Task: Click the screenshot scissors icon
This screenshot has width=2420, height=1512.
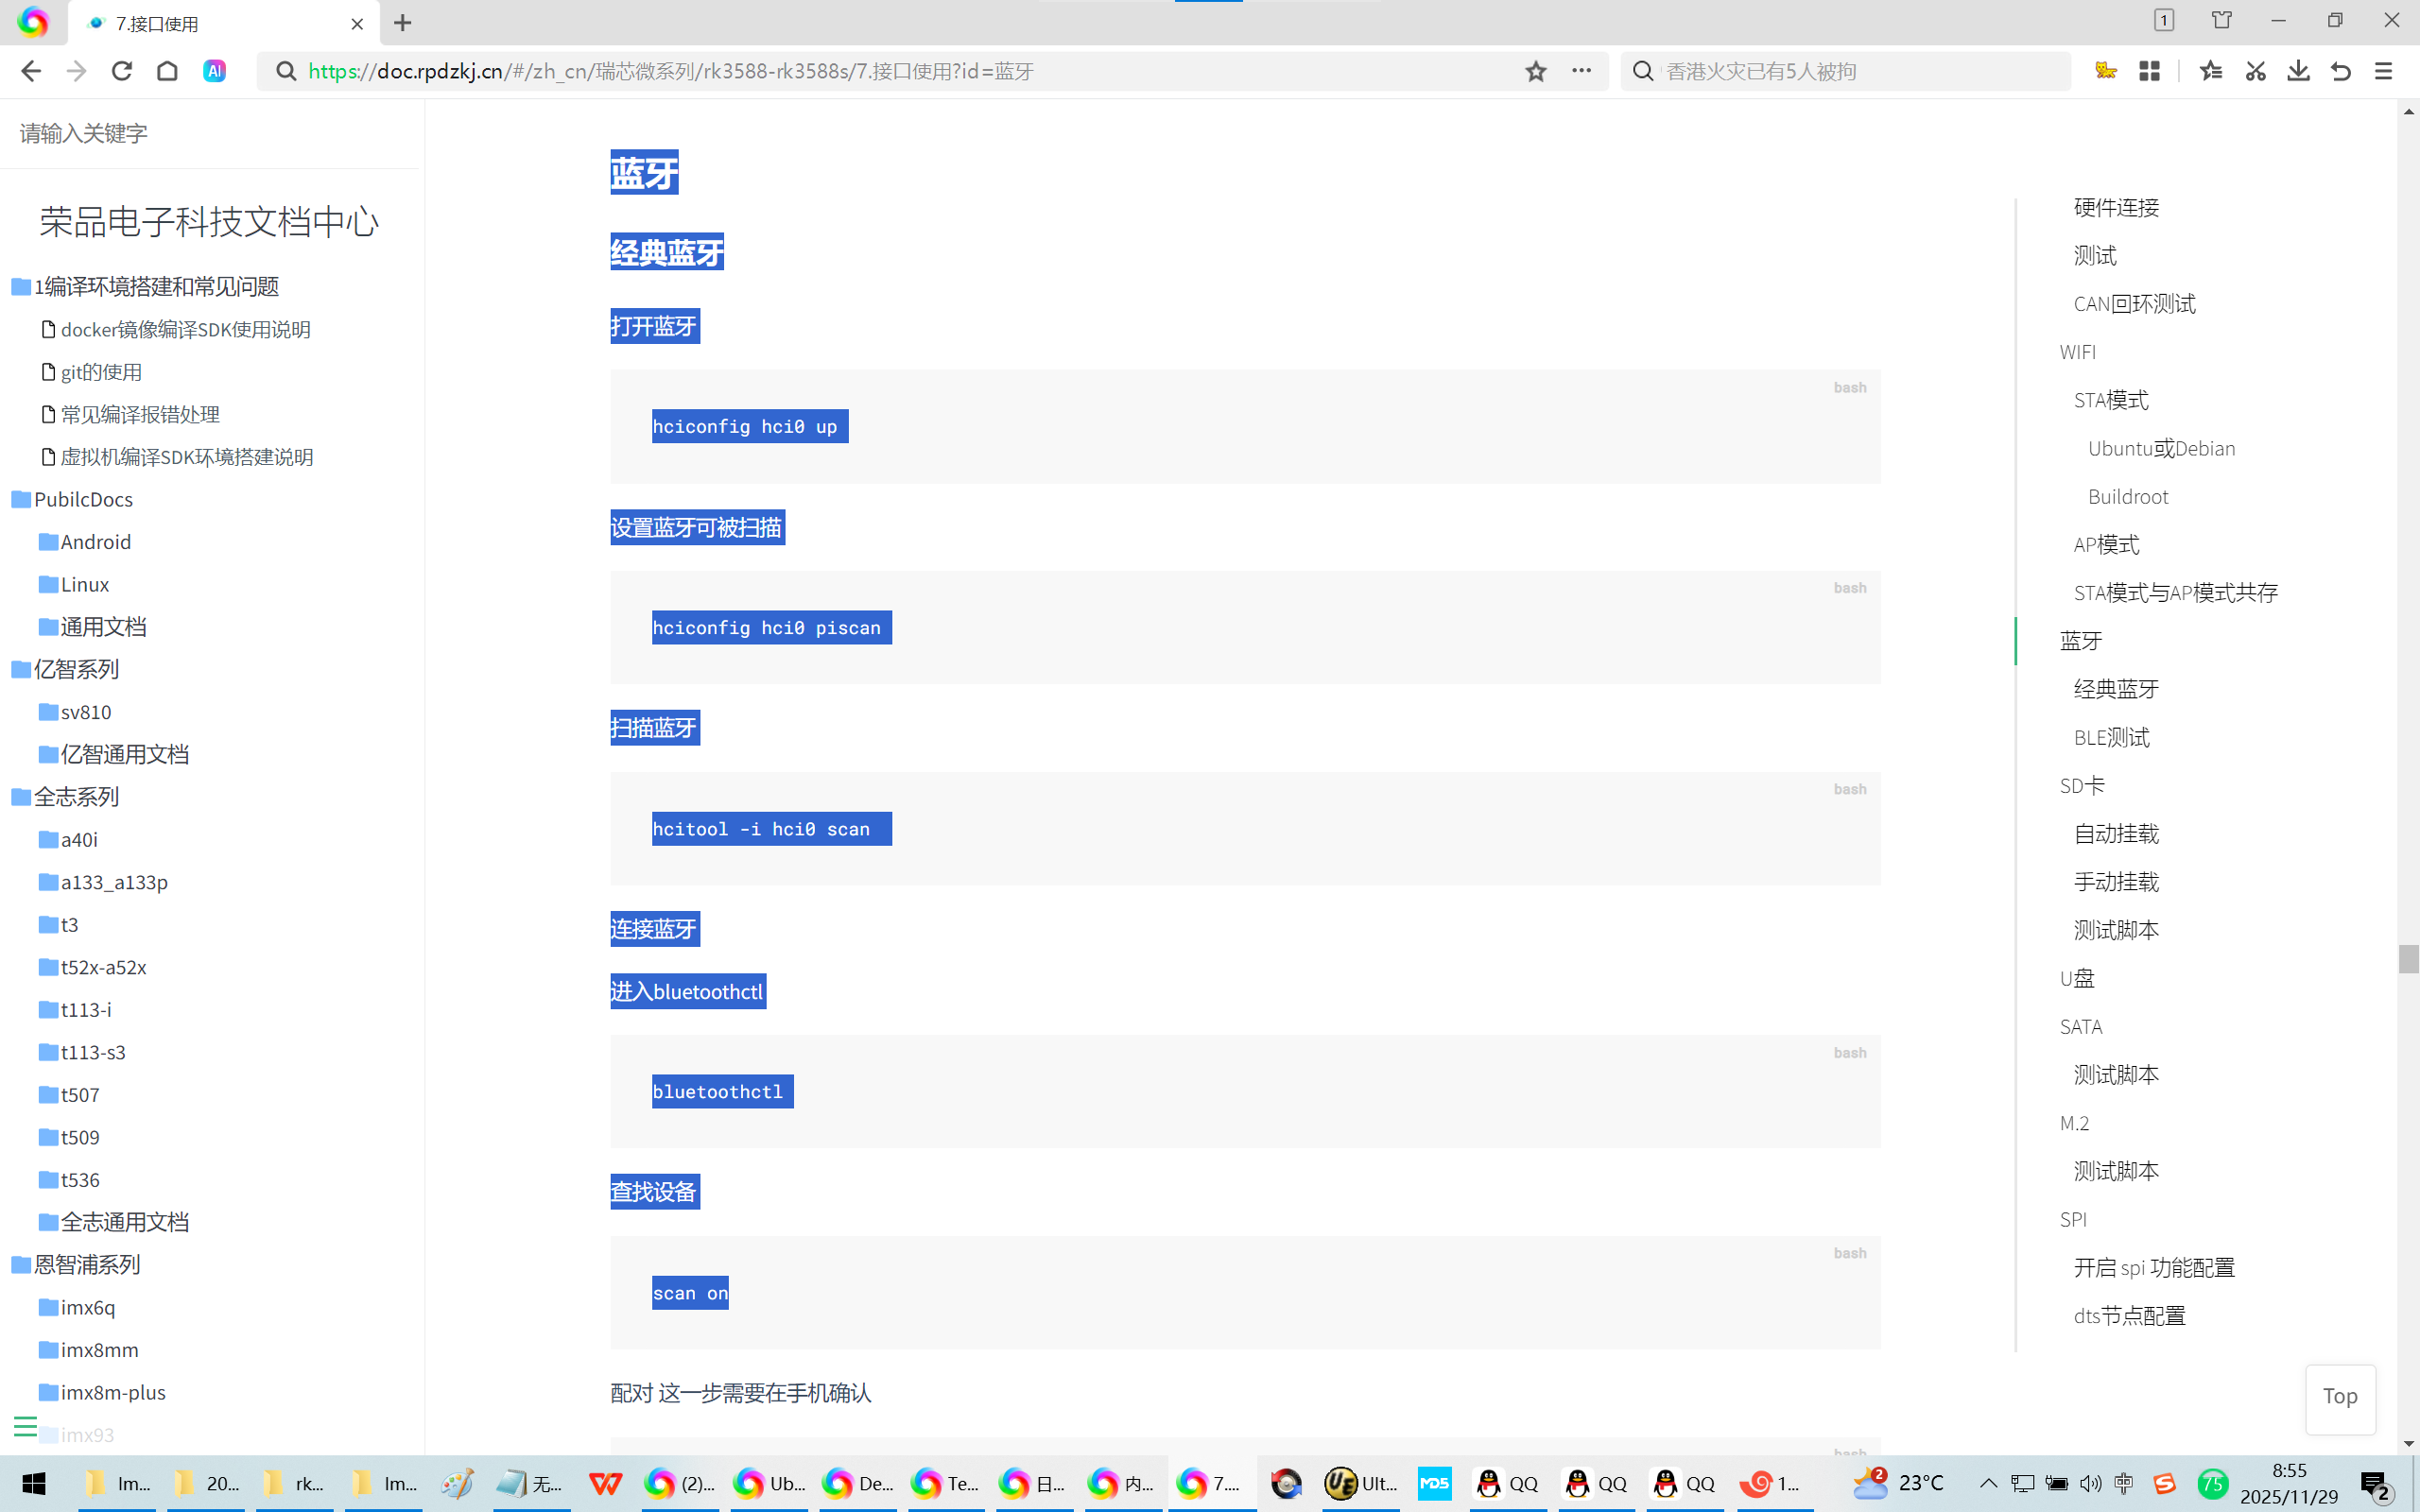Action: 2255,71
